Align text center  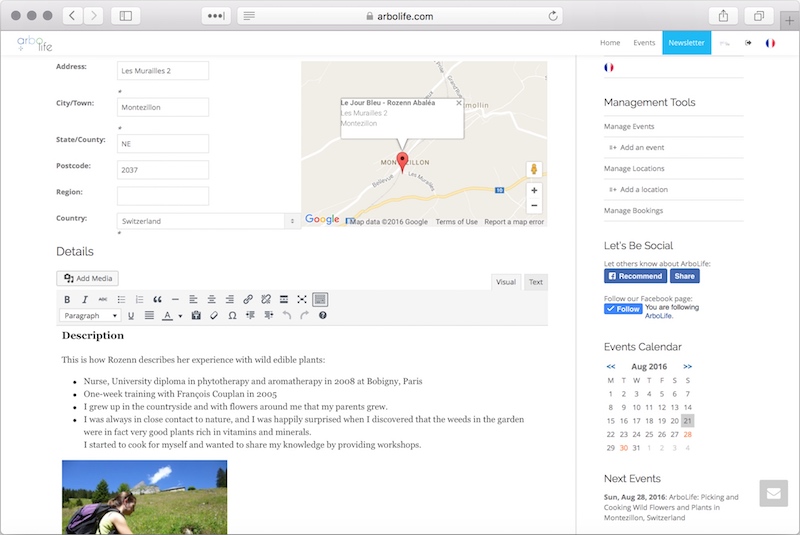click(211, 299)
